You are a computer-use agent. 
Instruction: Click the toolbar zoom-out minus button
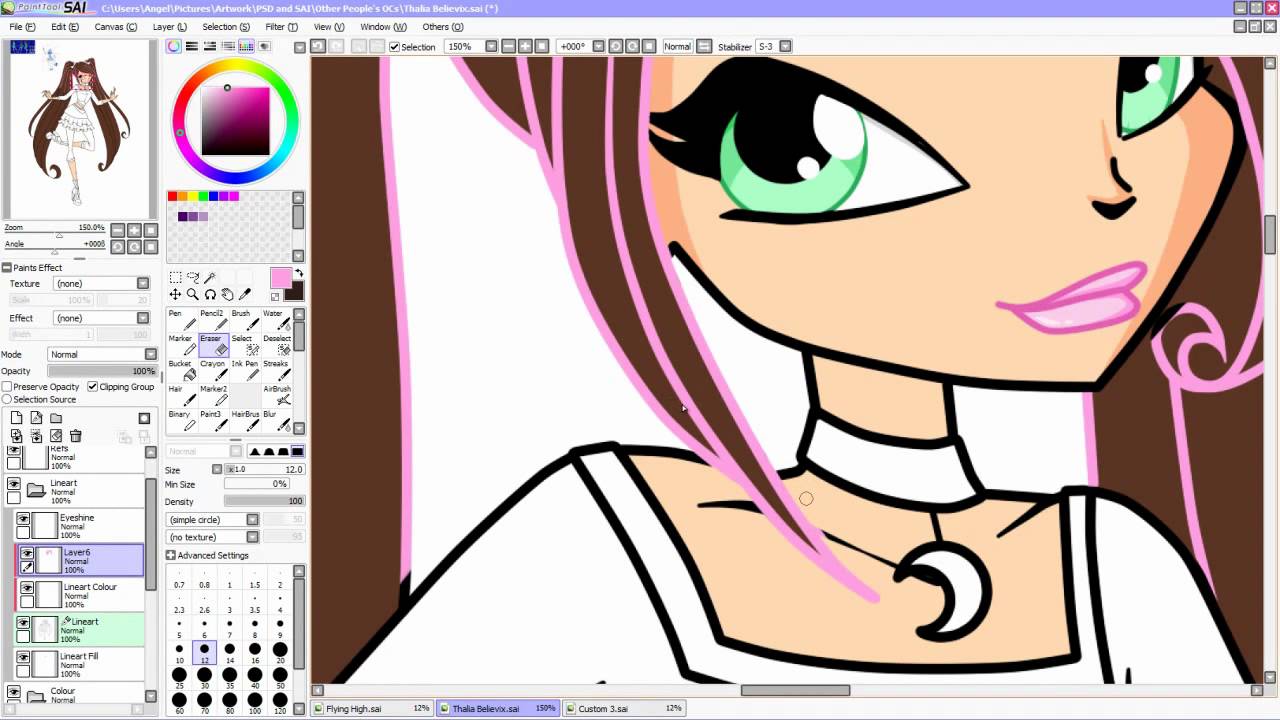508,47
